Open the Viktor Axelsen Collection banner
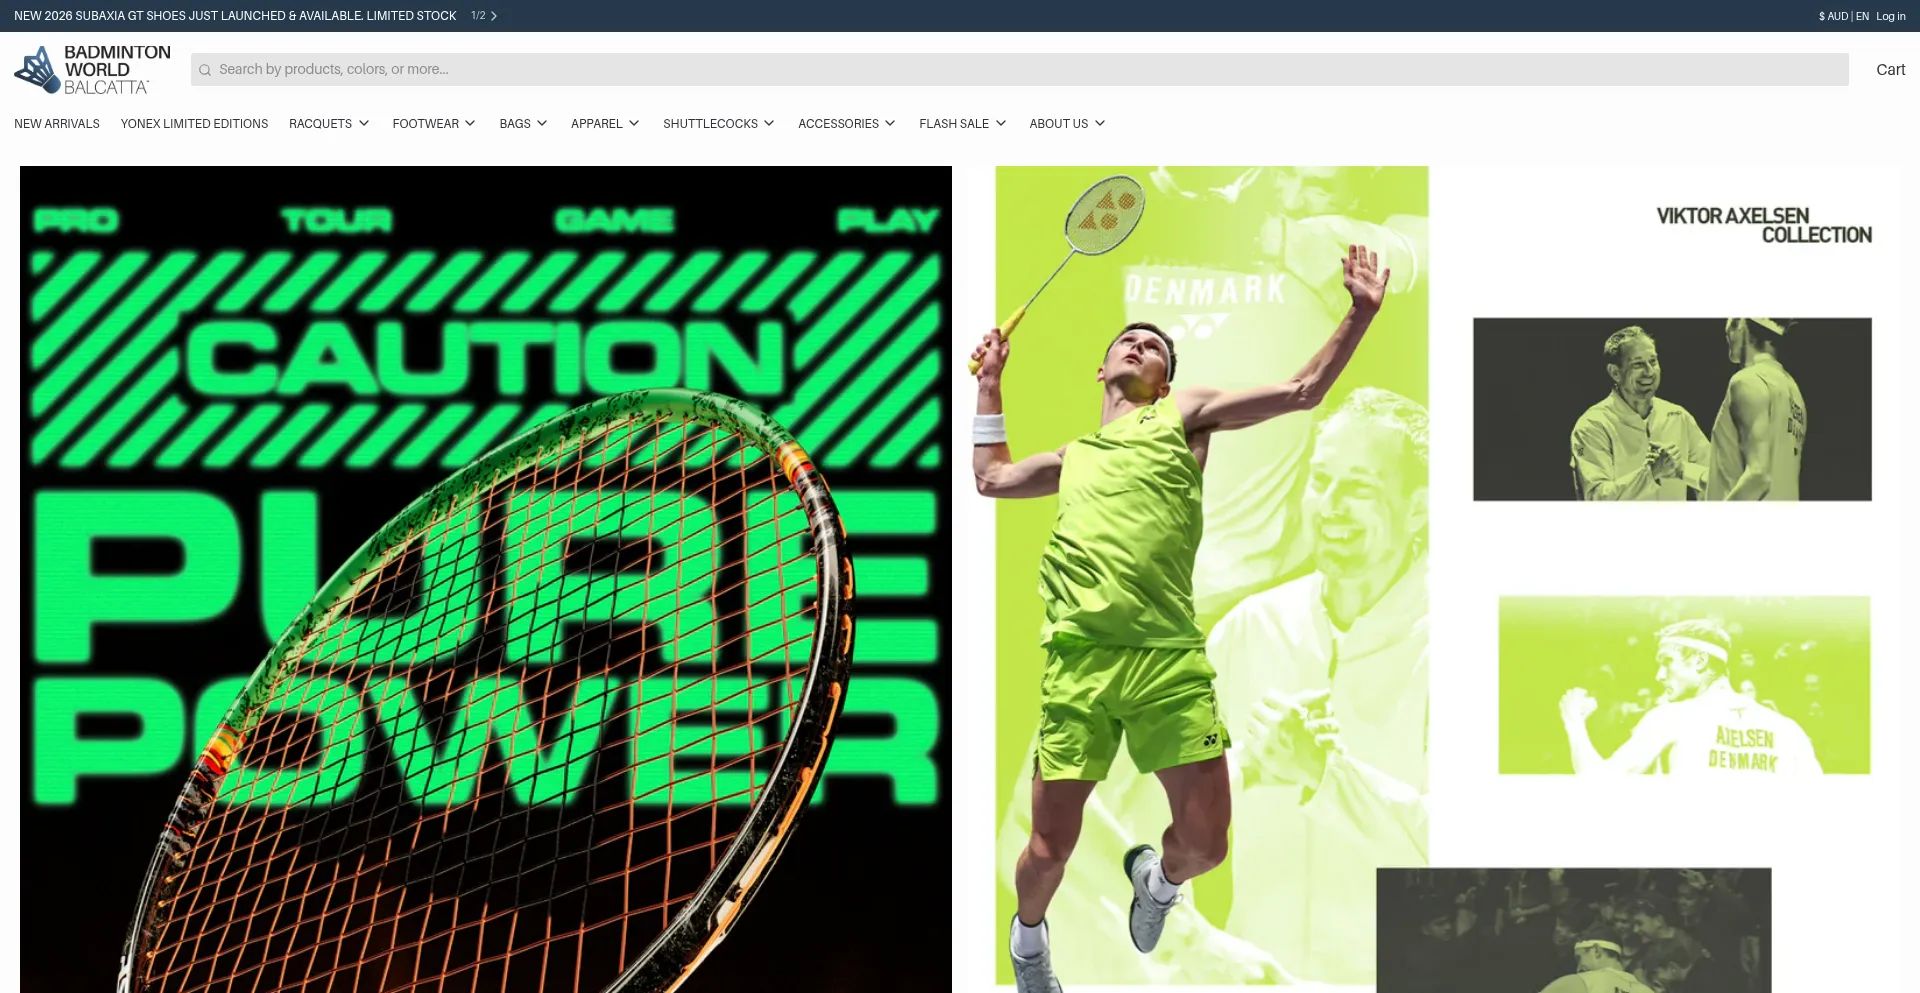Screen dimensions: 1920x993 tap(1433, 579)
